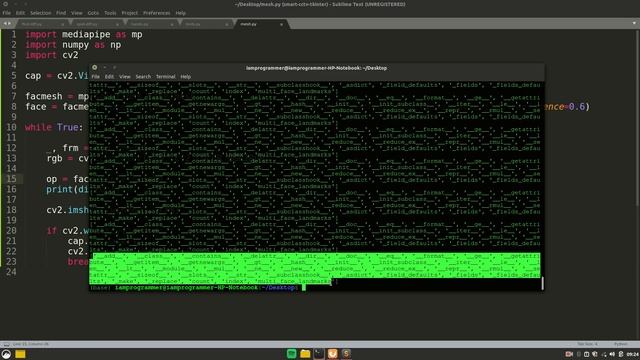This screenshot has height=360, width=640.
Task: Open the Selection menu
Action: pos(40,13)
